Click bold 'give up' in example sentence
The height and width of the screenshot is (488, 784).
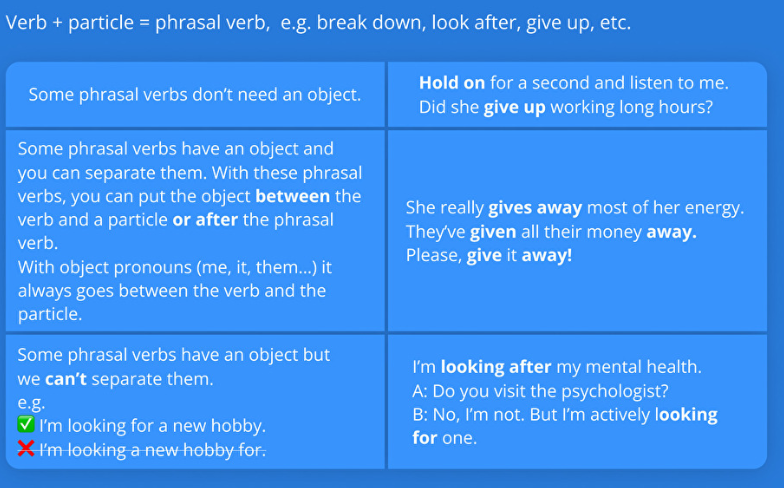click(514, 107)
